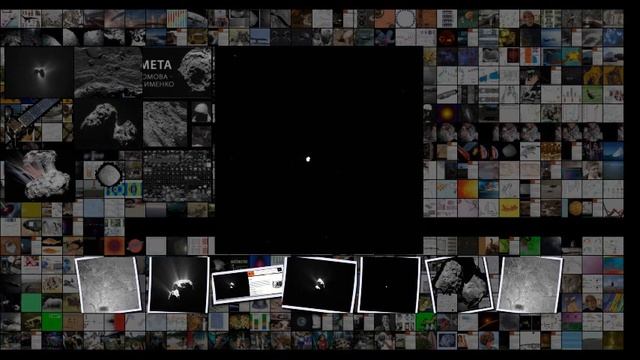Open the layered comet terrain close-up image

108,72
